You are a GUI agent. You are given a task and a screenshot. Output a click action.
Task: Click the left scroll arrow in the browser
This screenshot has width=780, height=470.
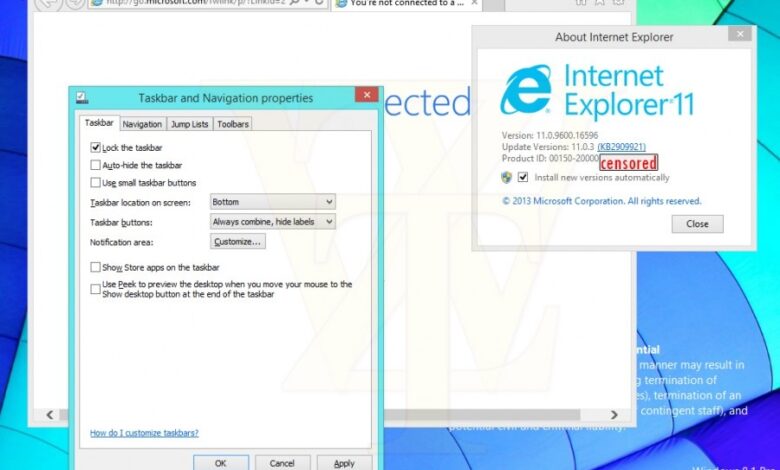pyautogui.click(x=50, y=415)
